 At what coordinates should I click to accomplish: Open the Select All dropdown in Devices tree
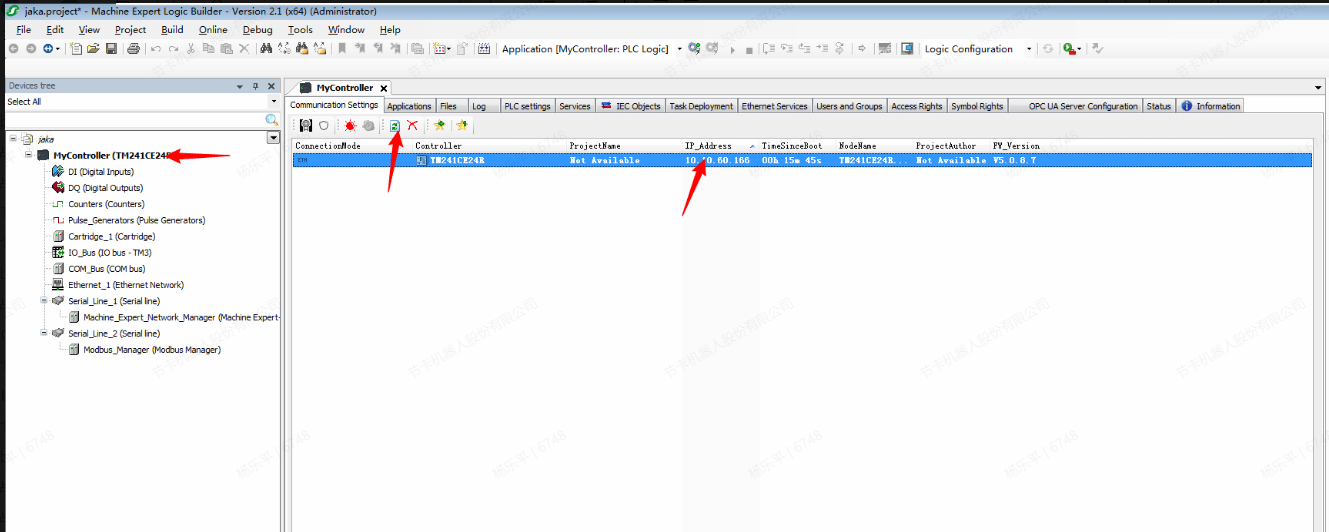[x=273, y=102]
